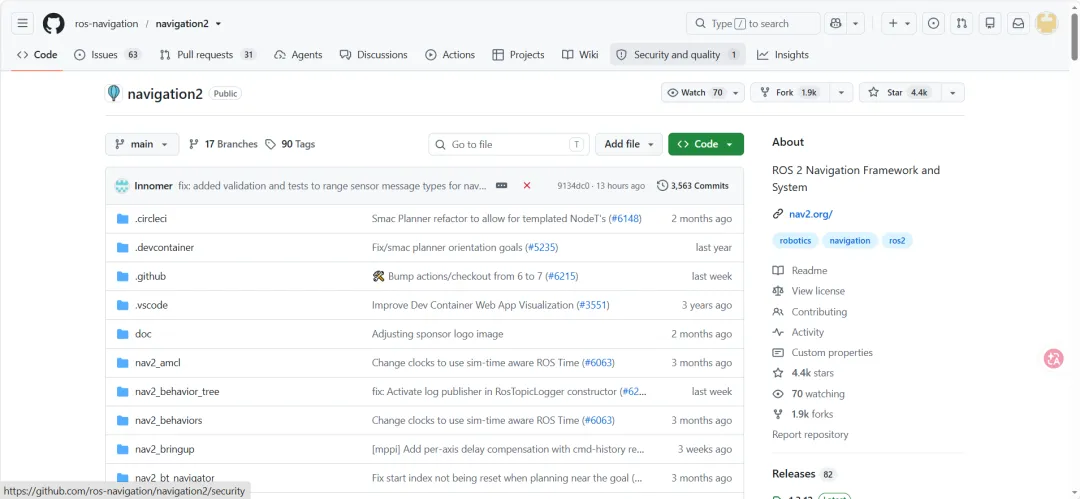Filter by robotics topic tag
The image size is (1080, 499).
pyautogui.click(x=796, y=241)
